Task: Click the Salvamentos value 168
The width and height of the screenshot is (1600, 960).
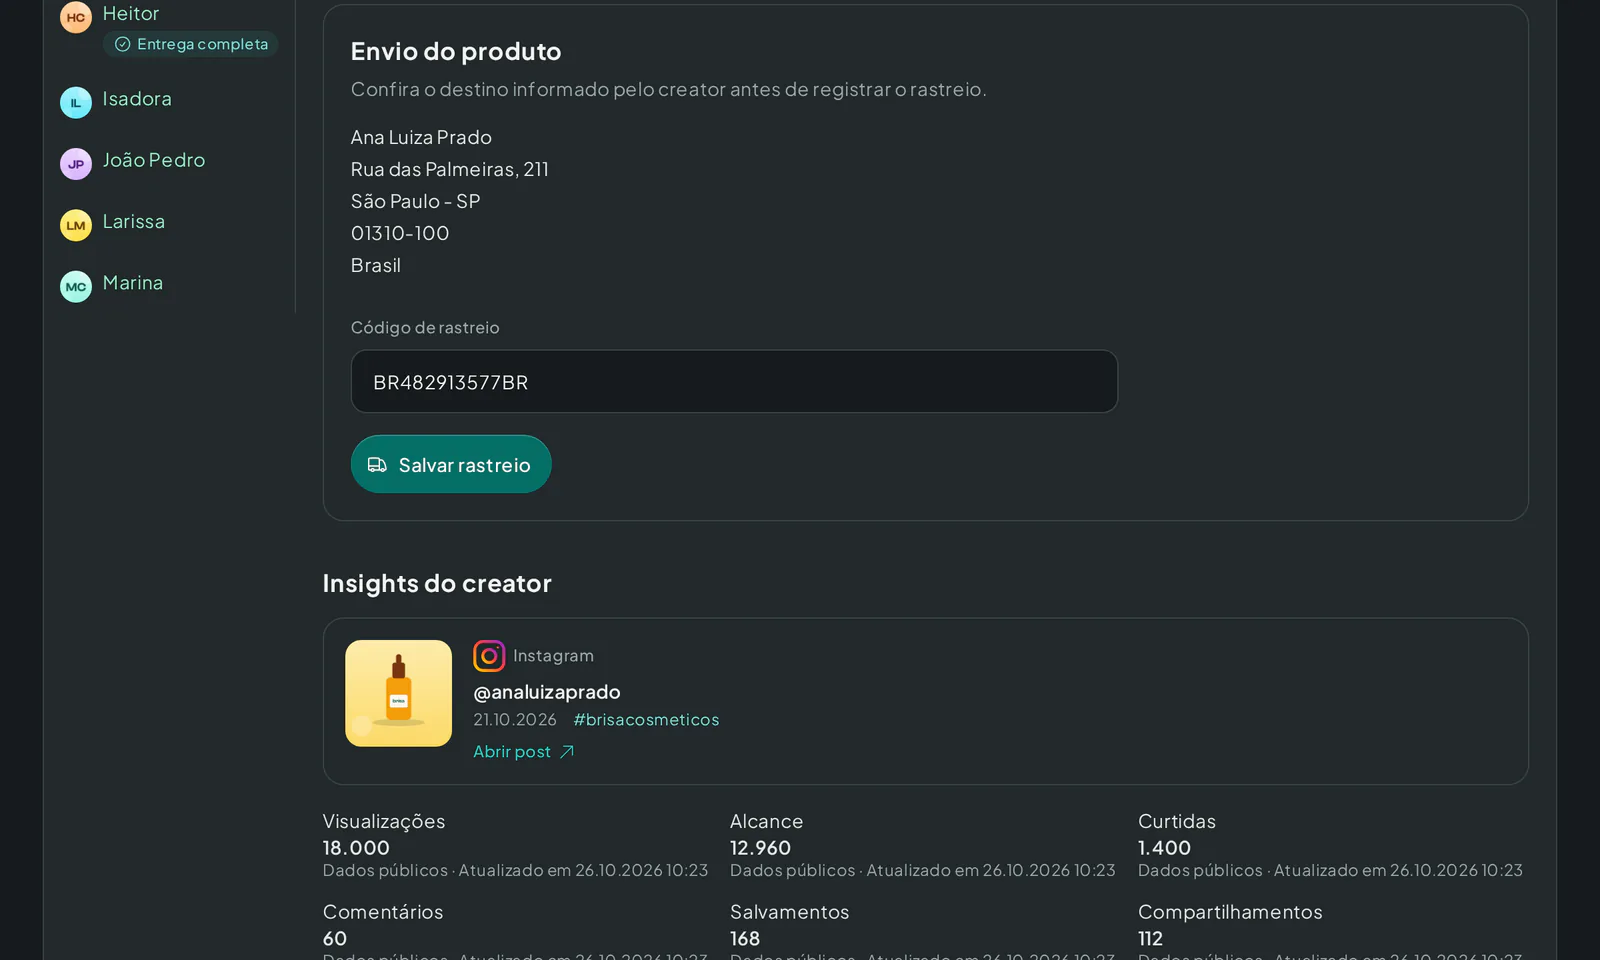Action: 745,939
